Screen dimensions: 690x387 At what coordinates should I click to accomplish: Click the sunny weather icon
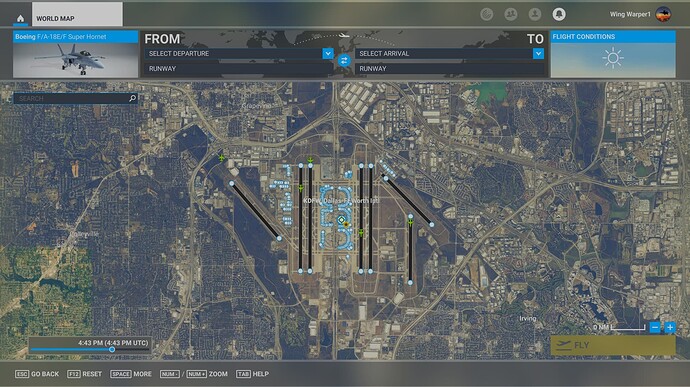tap(613, 58)
